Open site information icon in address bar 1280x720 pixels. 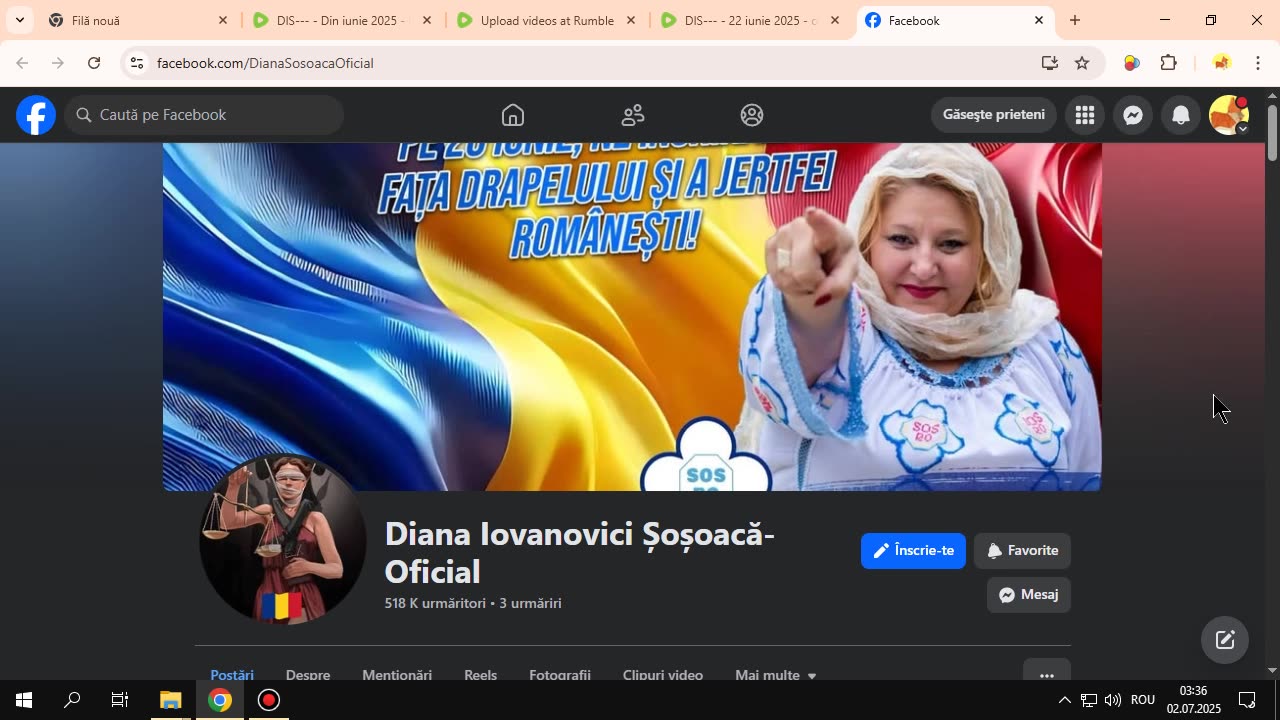pos(137,63)
